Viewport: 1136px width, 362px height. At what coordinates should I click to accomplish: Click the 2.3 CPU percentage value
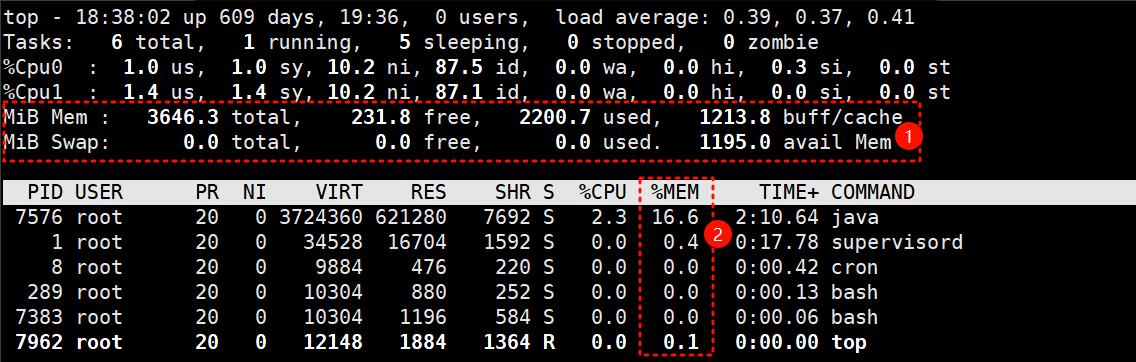click(608, 217)
